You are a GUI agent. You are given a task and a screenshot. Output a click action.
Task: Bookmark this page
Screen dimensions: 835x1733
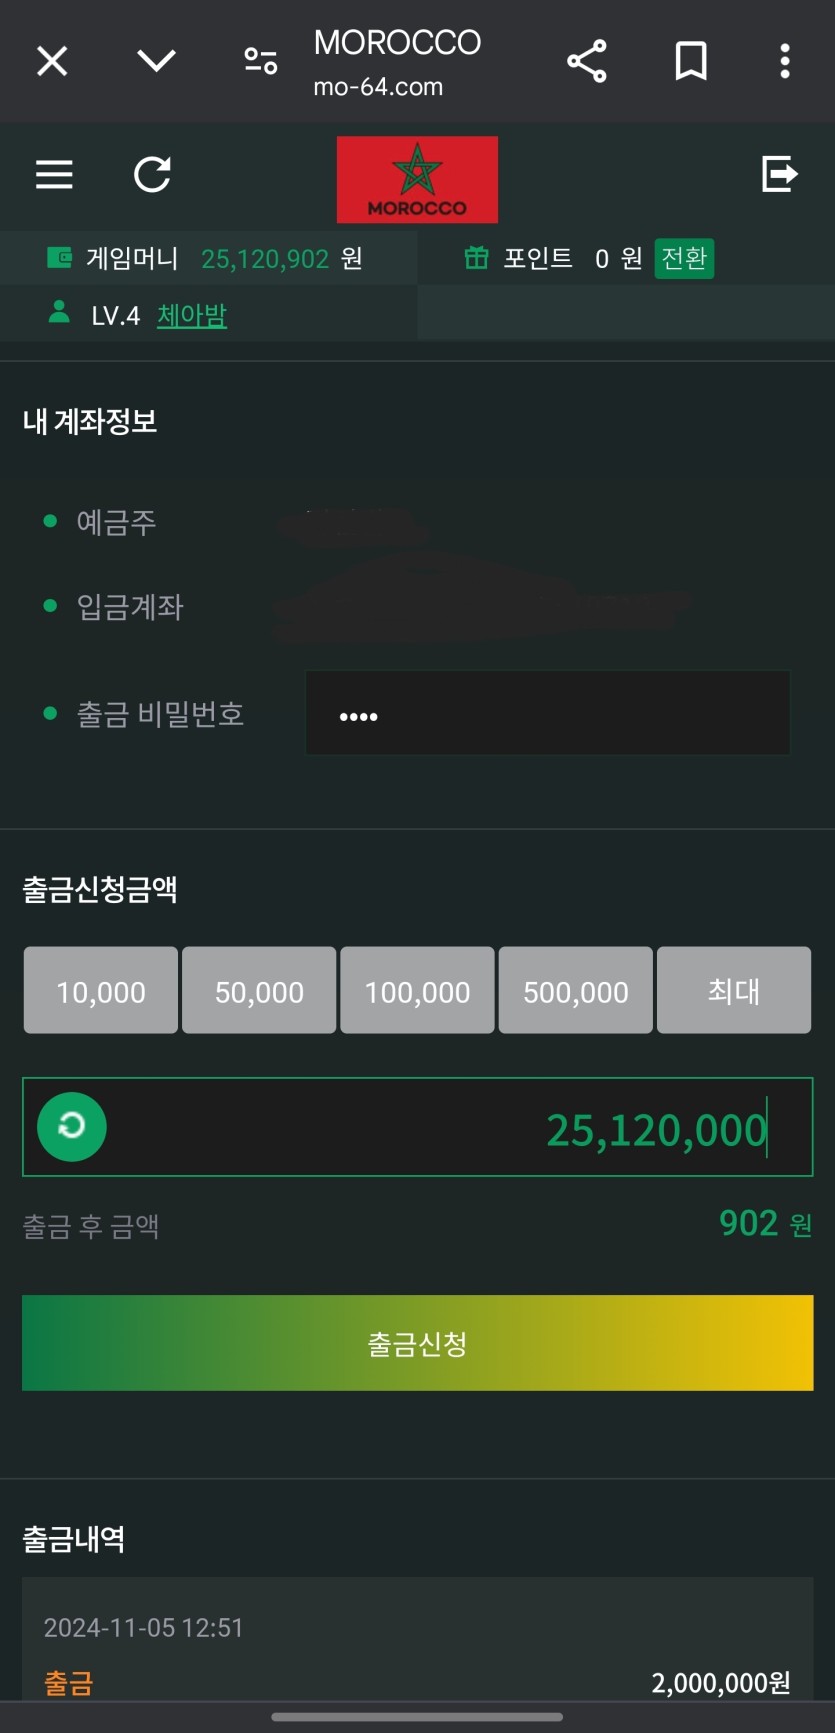[691, 62]
